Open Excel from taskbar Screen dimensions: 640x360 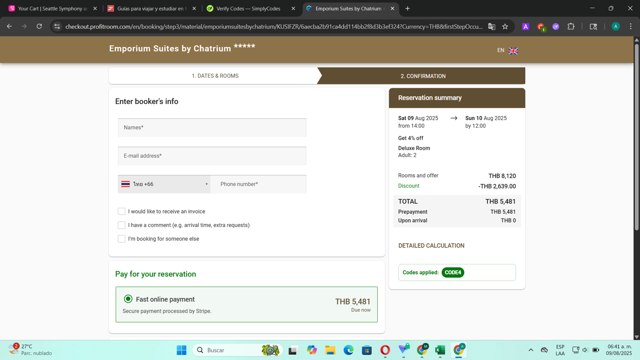(x=440, y=350)
